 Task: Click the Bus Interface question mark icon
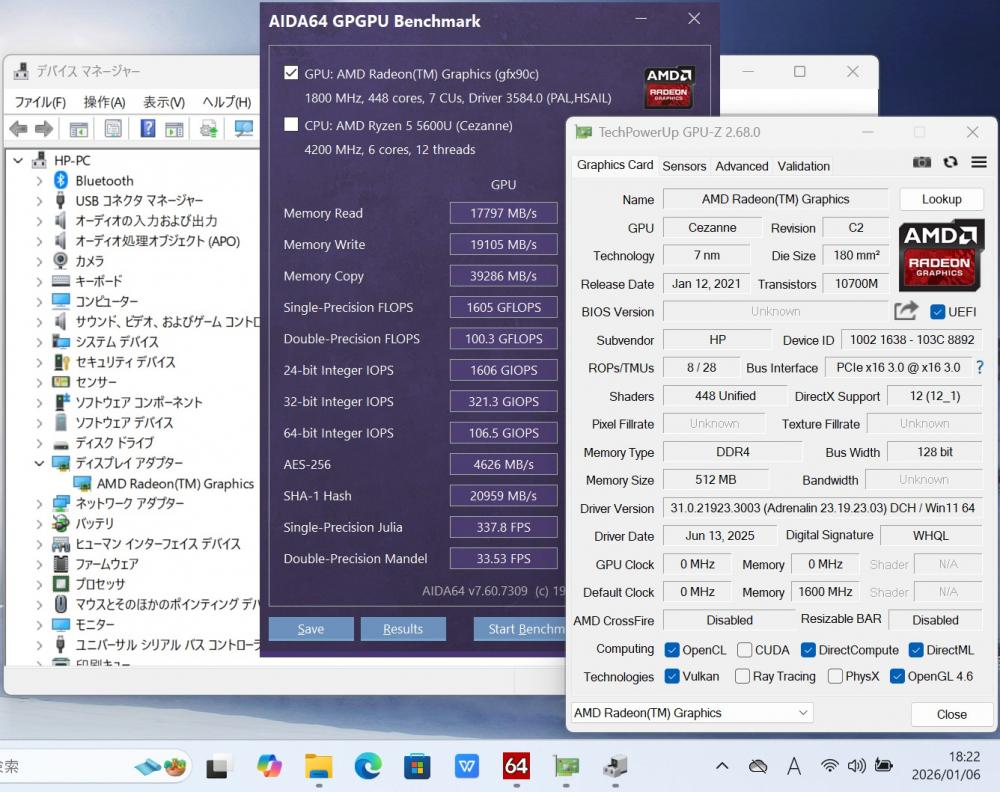979,368
